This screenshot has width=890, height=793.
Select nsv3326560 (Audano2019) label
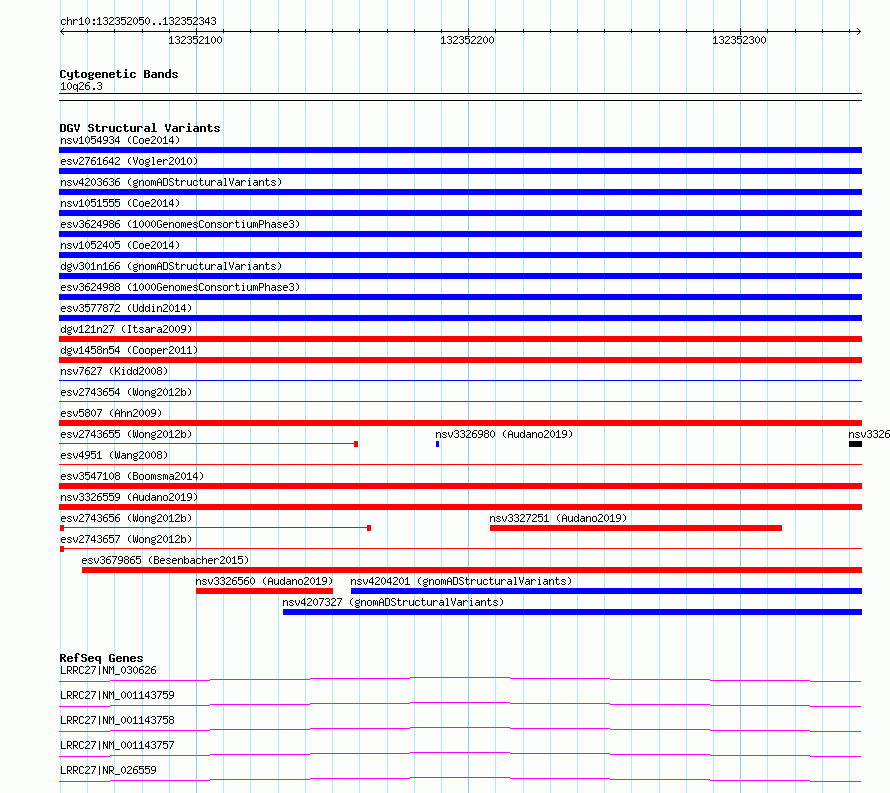(264, 581)
